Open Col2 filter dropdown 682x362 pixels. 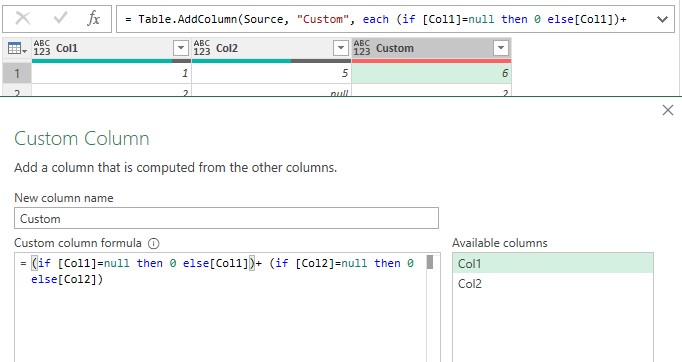pos(341,48)
